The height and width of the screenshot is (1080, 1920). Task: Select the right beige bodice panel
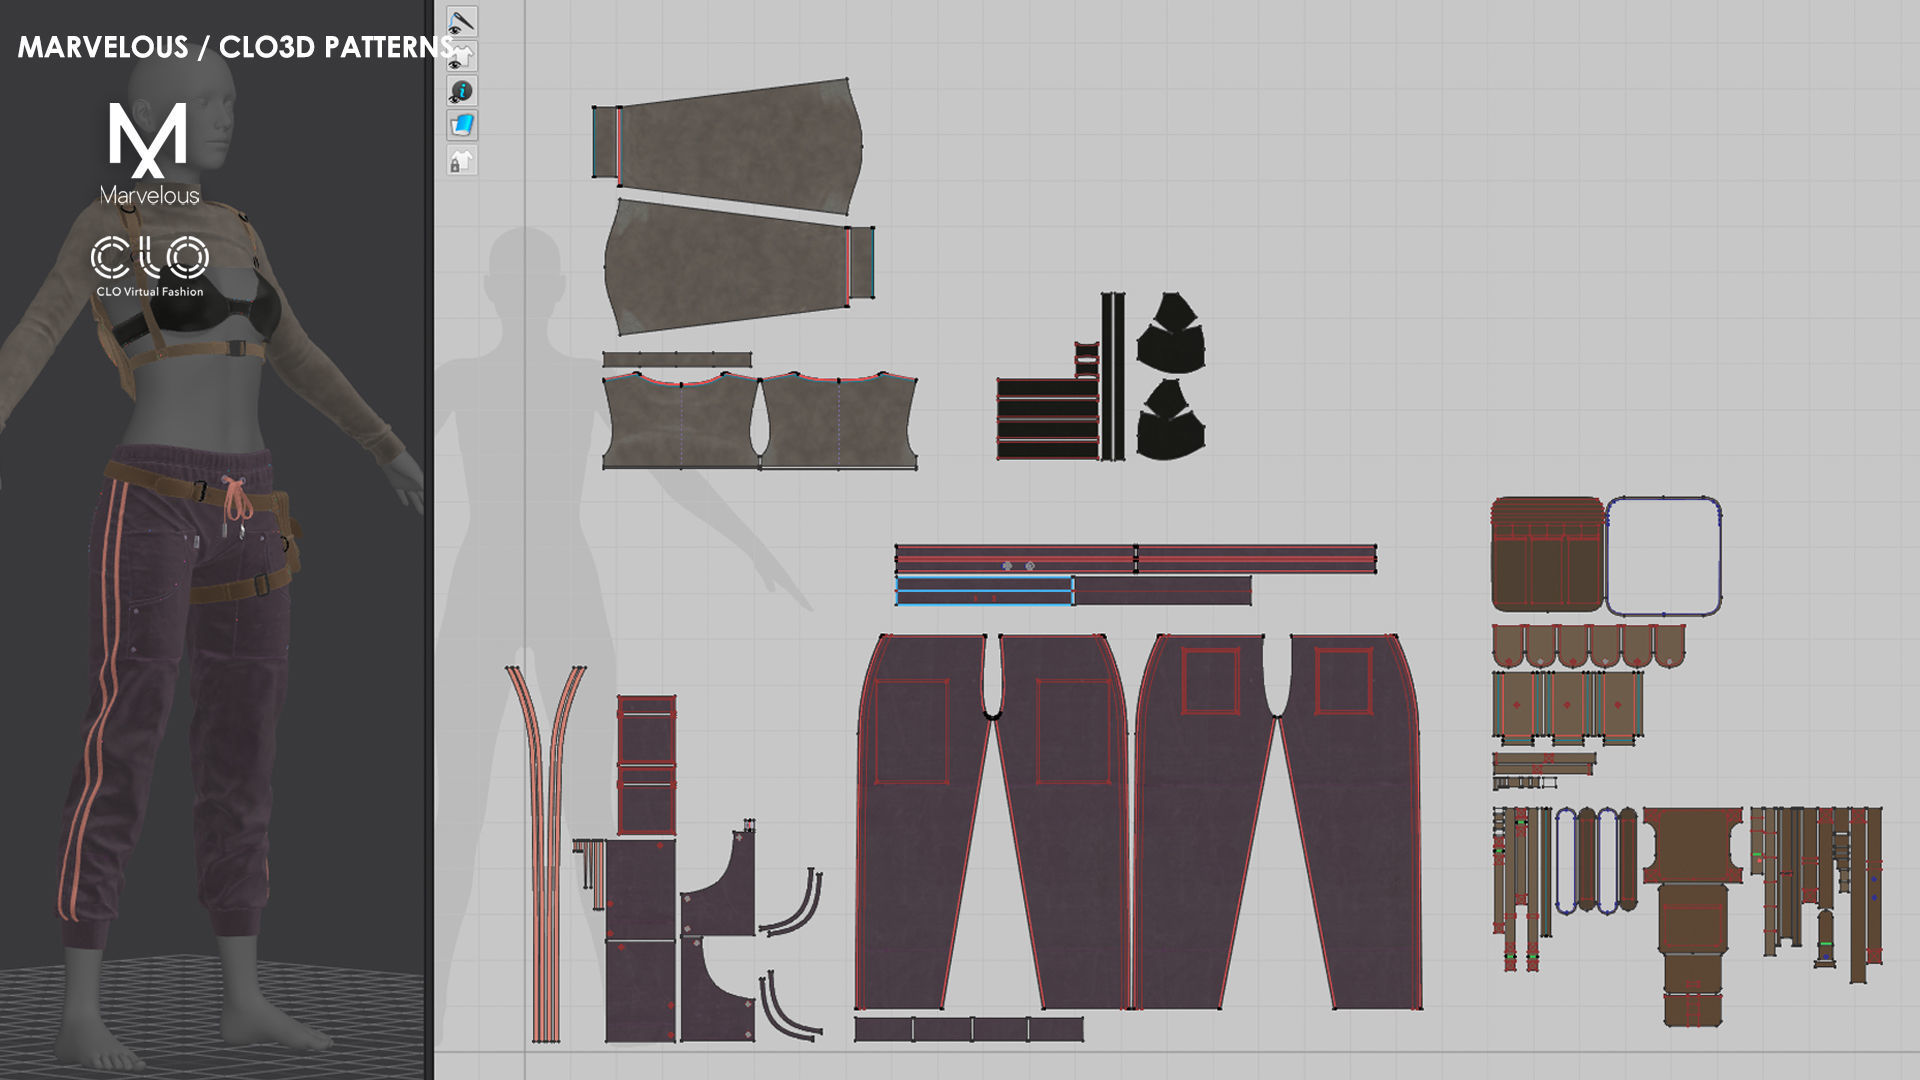838,421
